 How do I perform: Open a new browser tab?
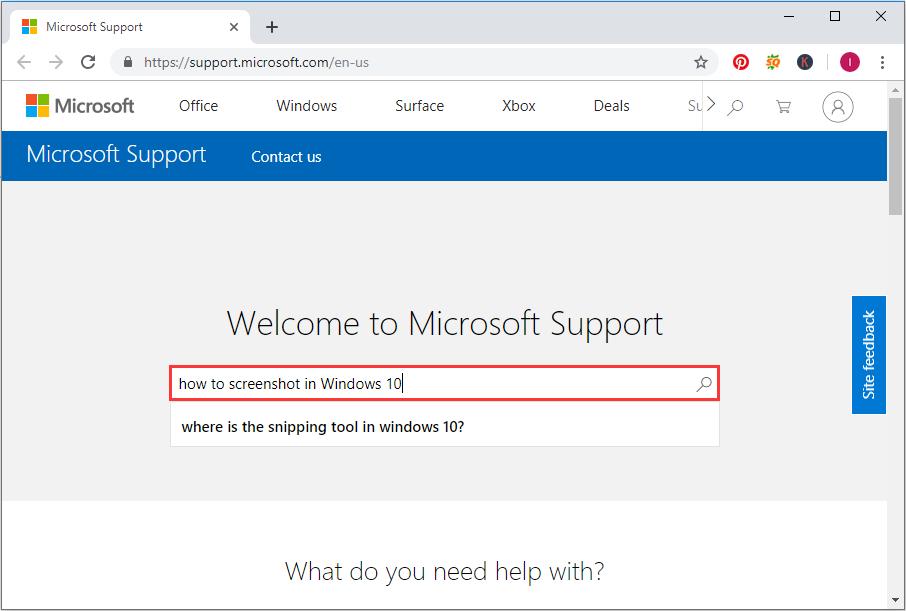272,26
